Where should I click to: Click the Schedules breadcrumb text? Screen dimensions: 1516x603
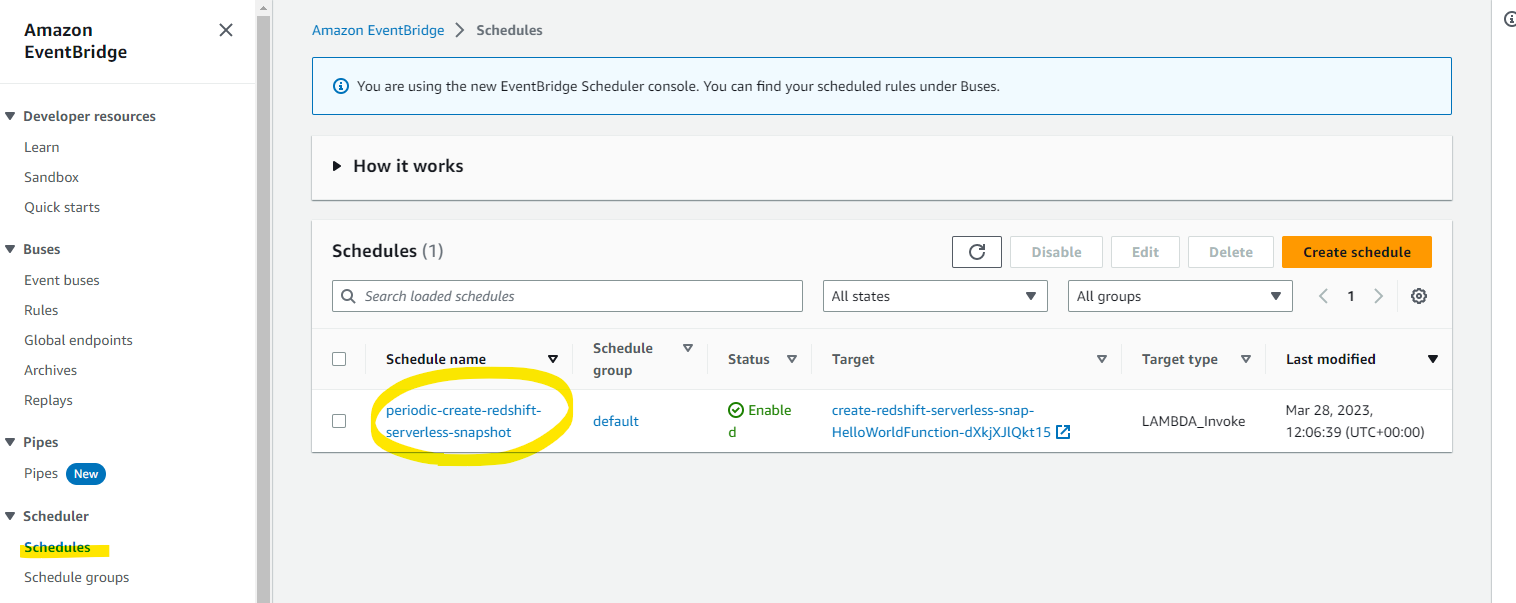tap(509, 30)
